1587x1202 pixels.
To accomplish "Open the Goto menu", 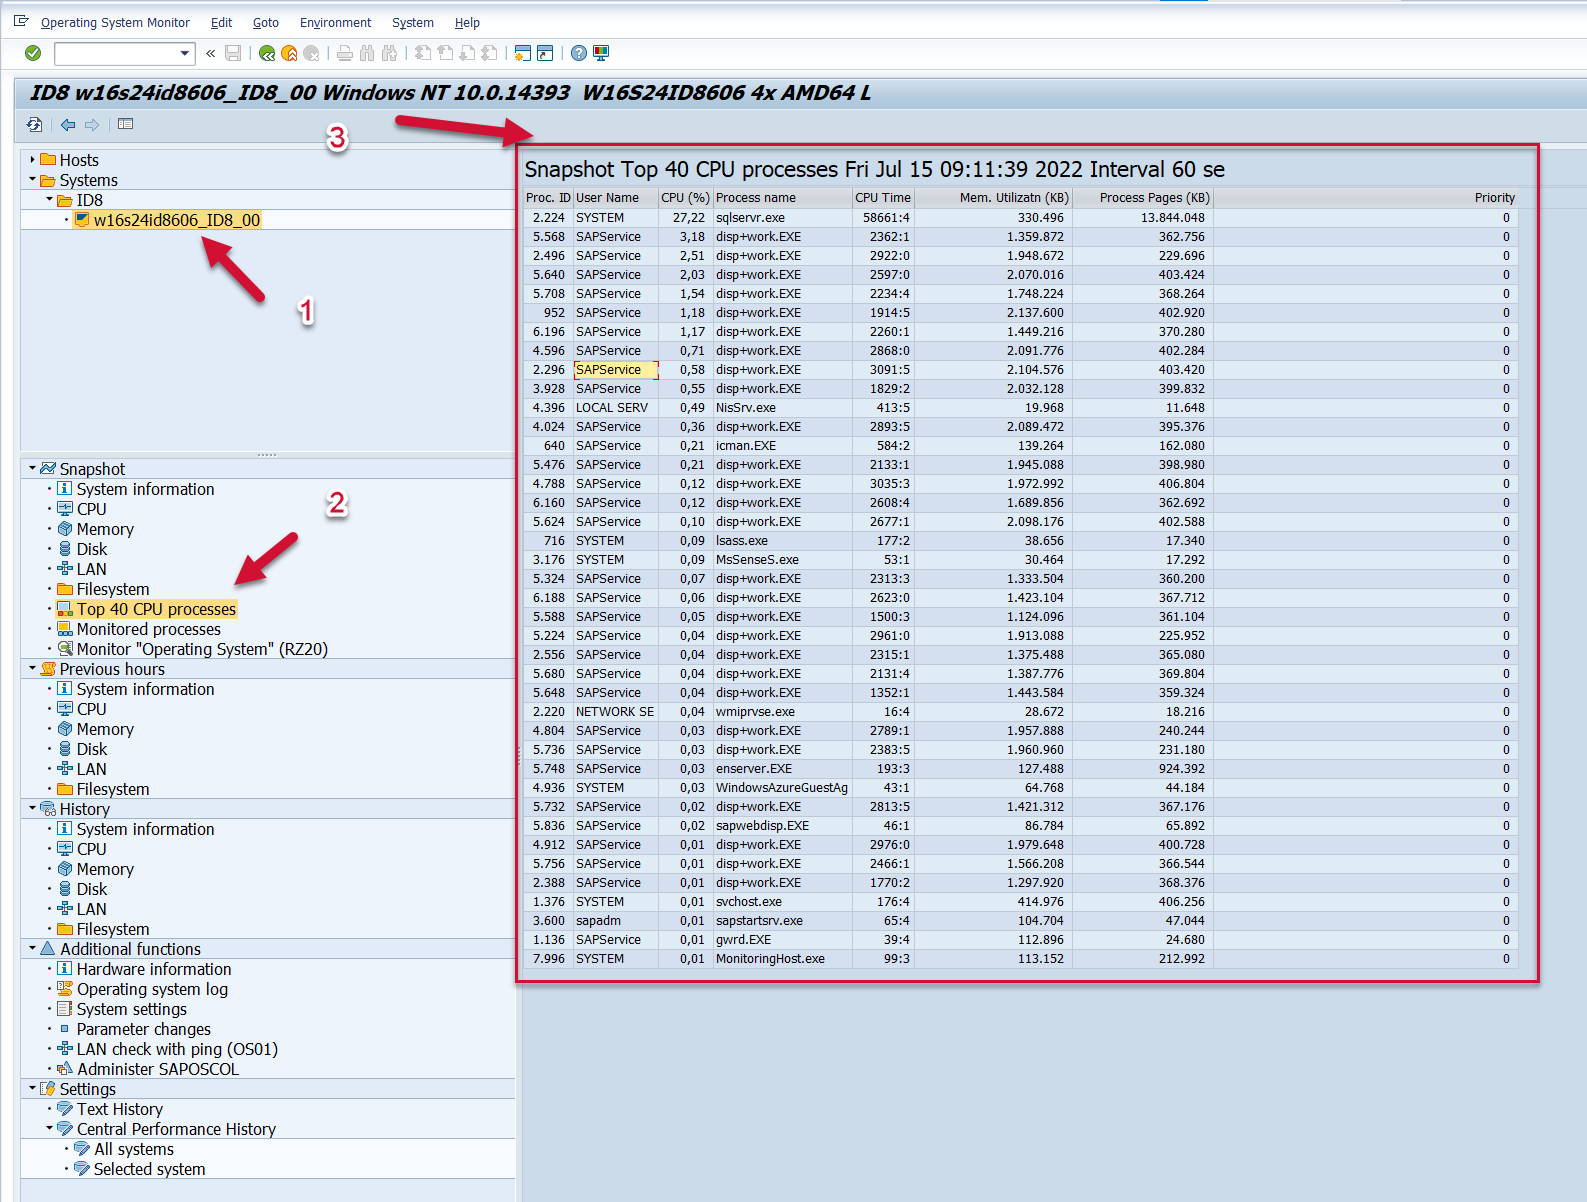I will [265, 22].
